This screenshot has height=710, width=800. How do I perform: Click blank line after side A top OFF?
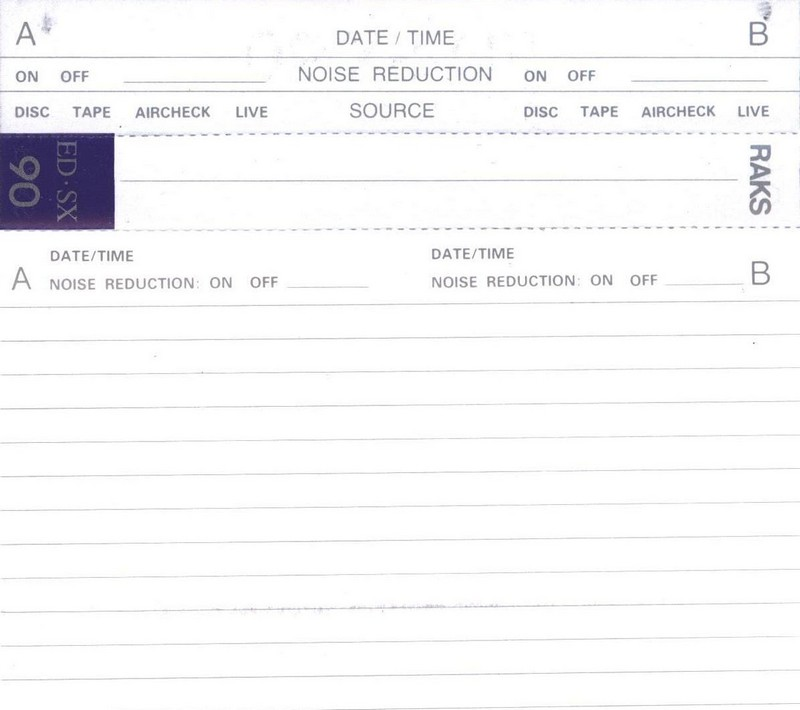pyautogui.click(x=195, y=79)
